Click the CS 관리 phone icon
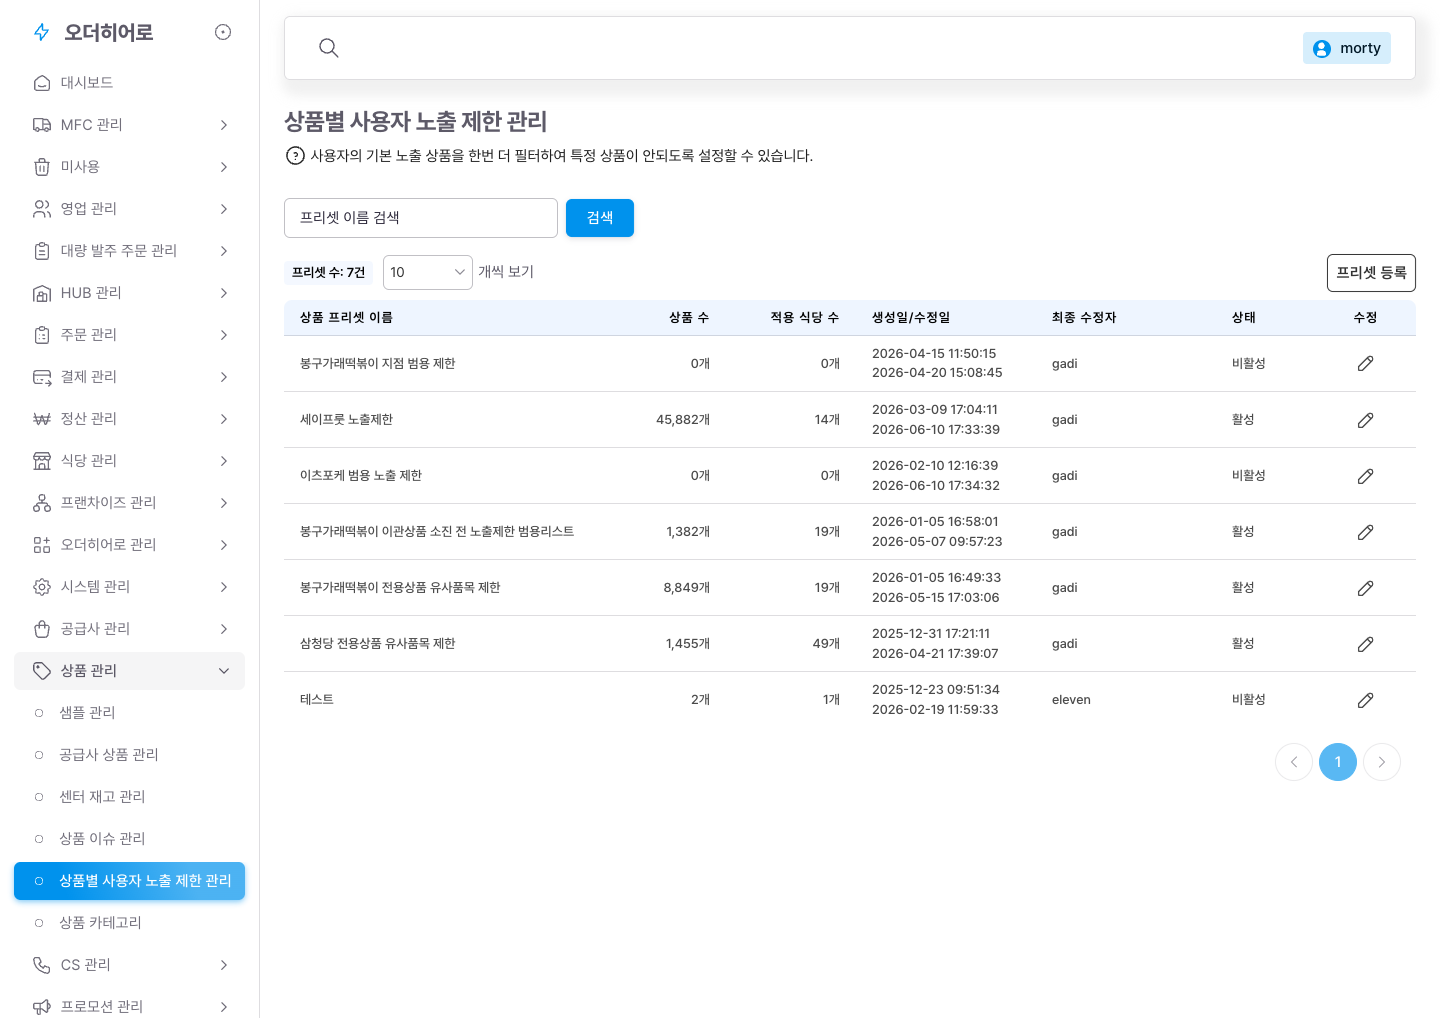1440x1018 pixels. click(x=42, y=965)
